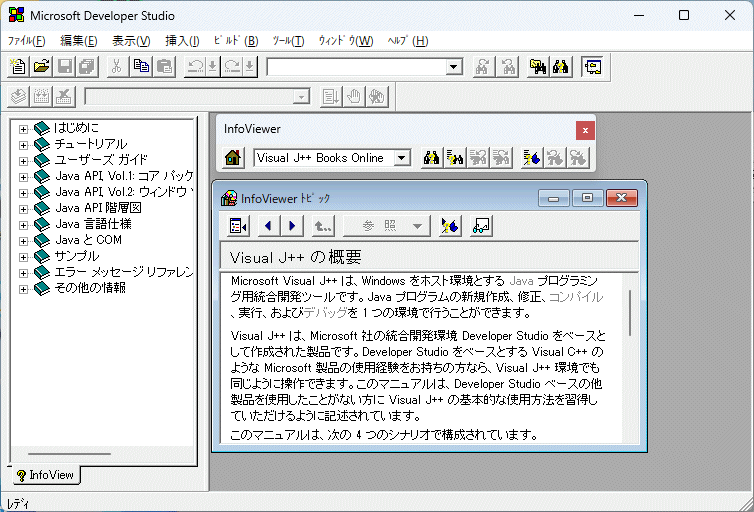
Task: Click the Java API Vol.2 book icon
Action: 42,192
